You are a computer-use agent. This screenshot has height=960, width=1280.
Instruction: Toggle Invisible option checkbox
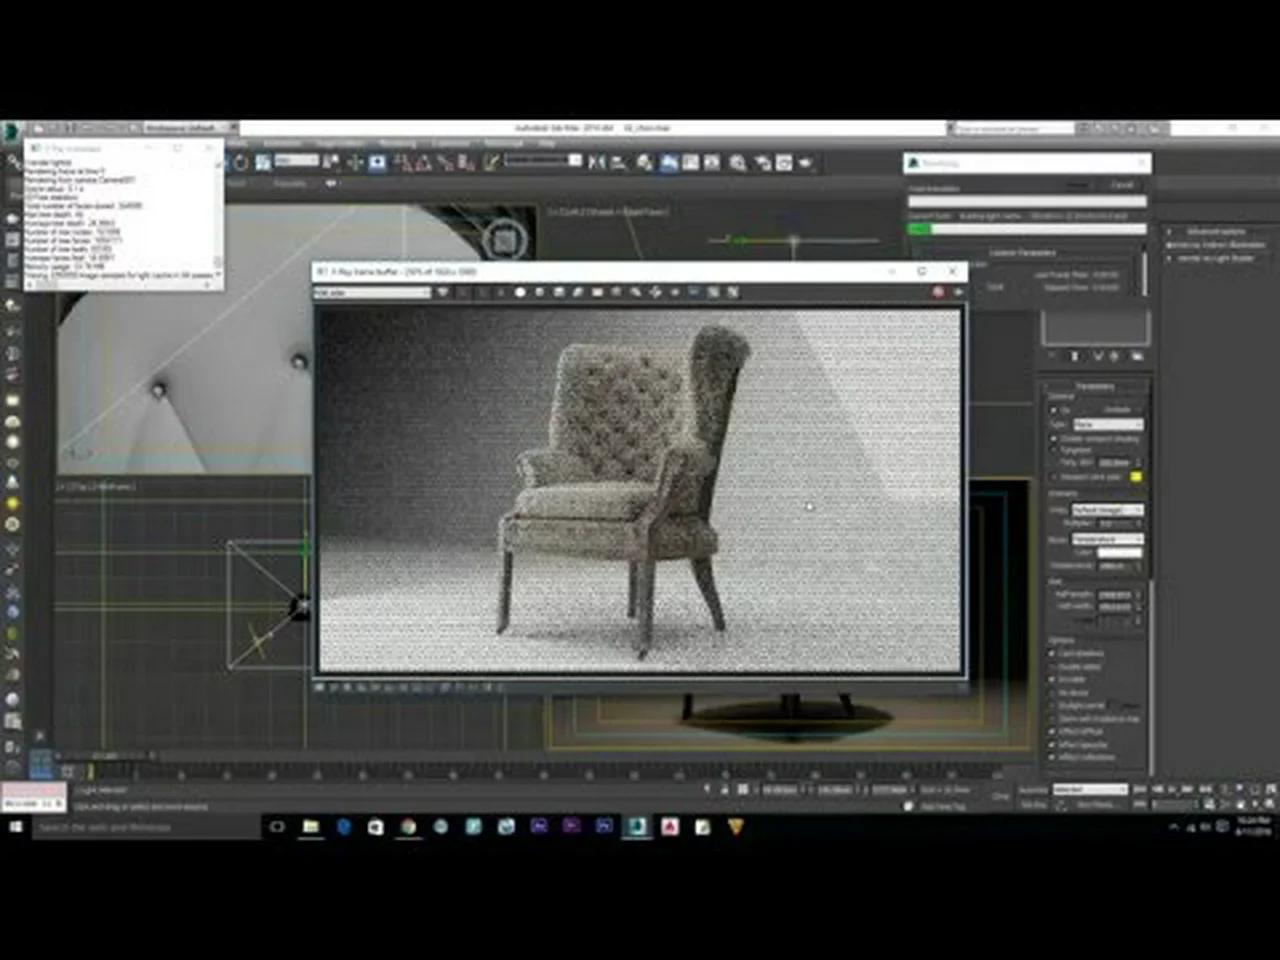pos(1051,679)
